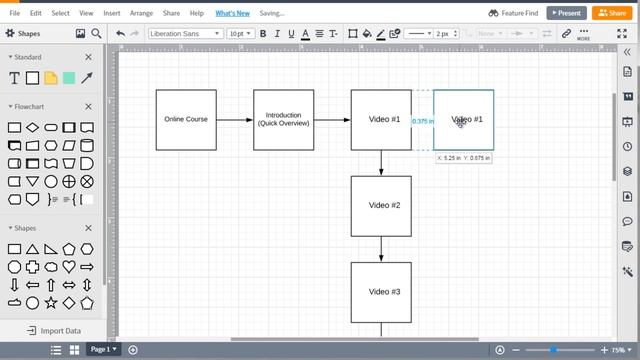Screen dimensions: 640x360
Task: Enter fullscreen mode via the expand icon
Action: coord(622,33)
